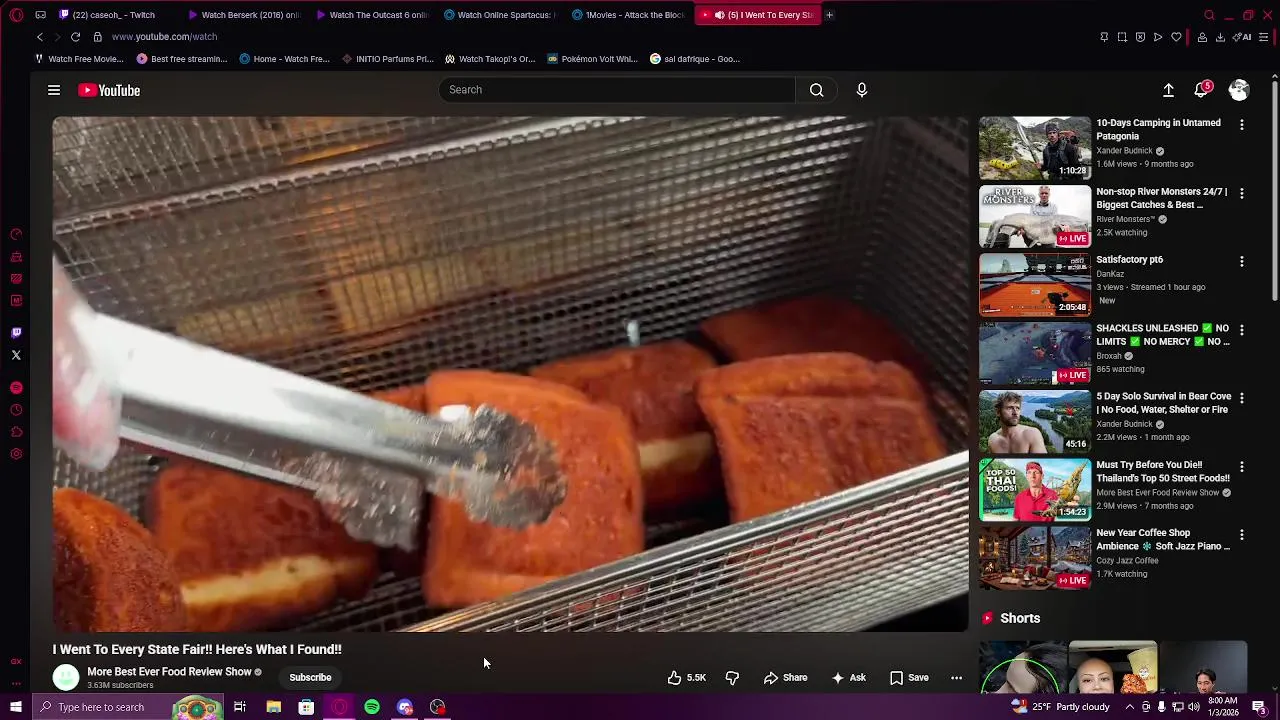Switch to the 1Movies Attack the Block tab
Image resolution: width=1280 pixels, height=720 pixels.
click(x=628, y=15)
